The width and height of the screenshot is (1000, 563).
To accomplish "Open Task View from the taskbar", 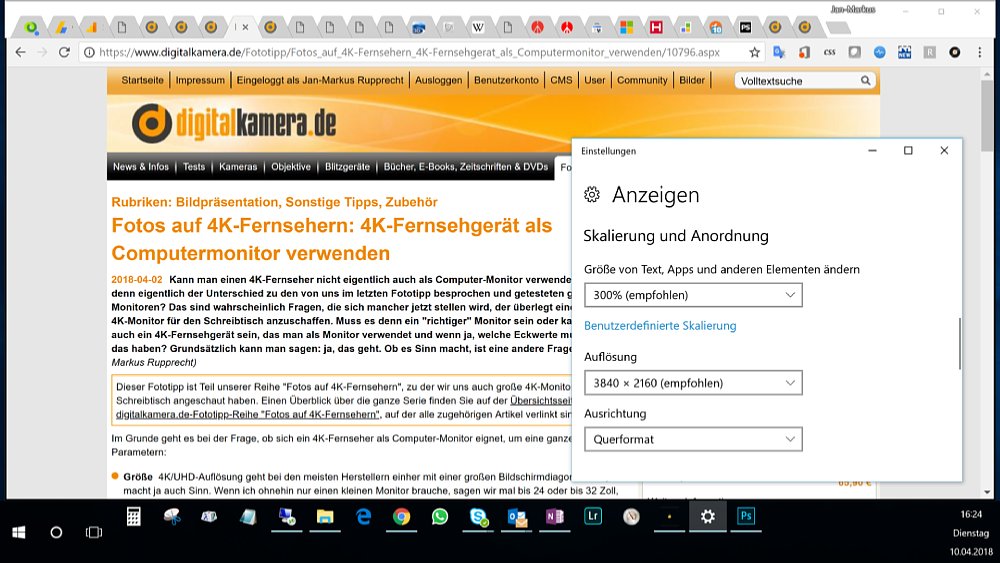I will tap(94, 532).
